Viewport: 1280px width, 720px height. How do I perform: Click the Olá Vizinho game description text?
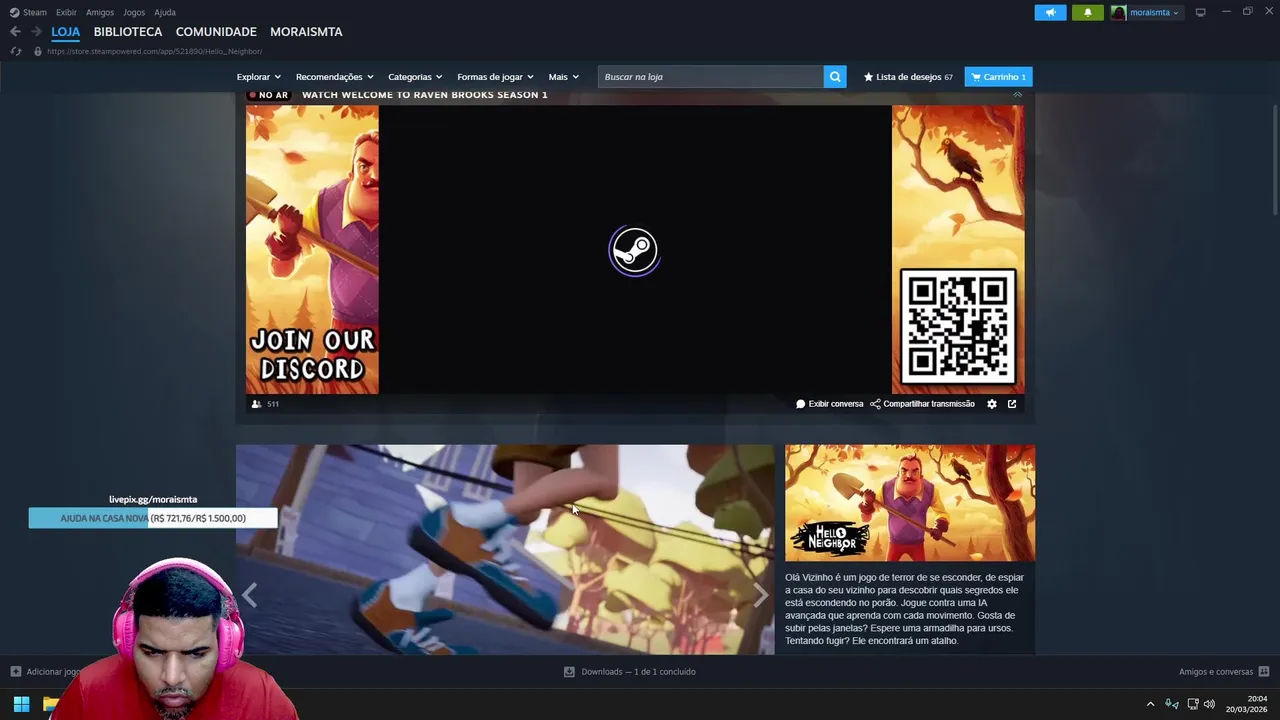(903, 609)
